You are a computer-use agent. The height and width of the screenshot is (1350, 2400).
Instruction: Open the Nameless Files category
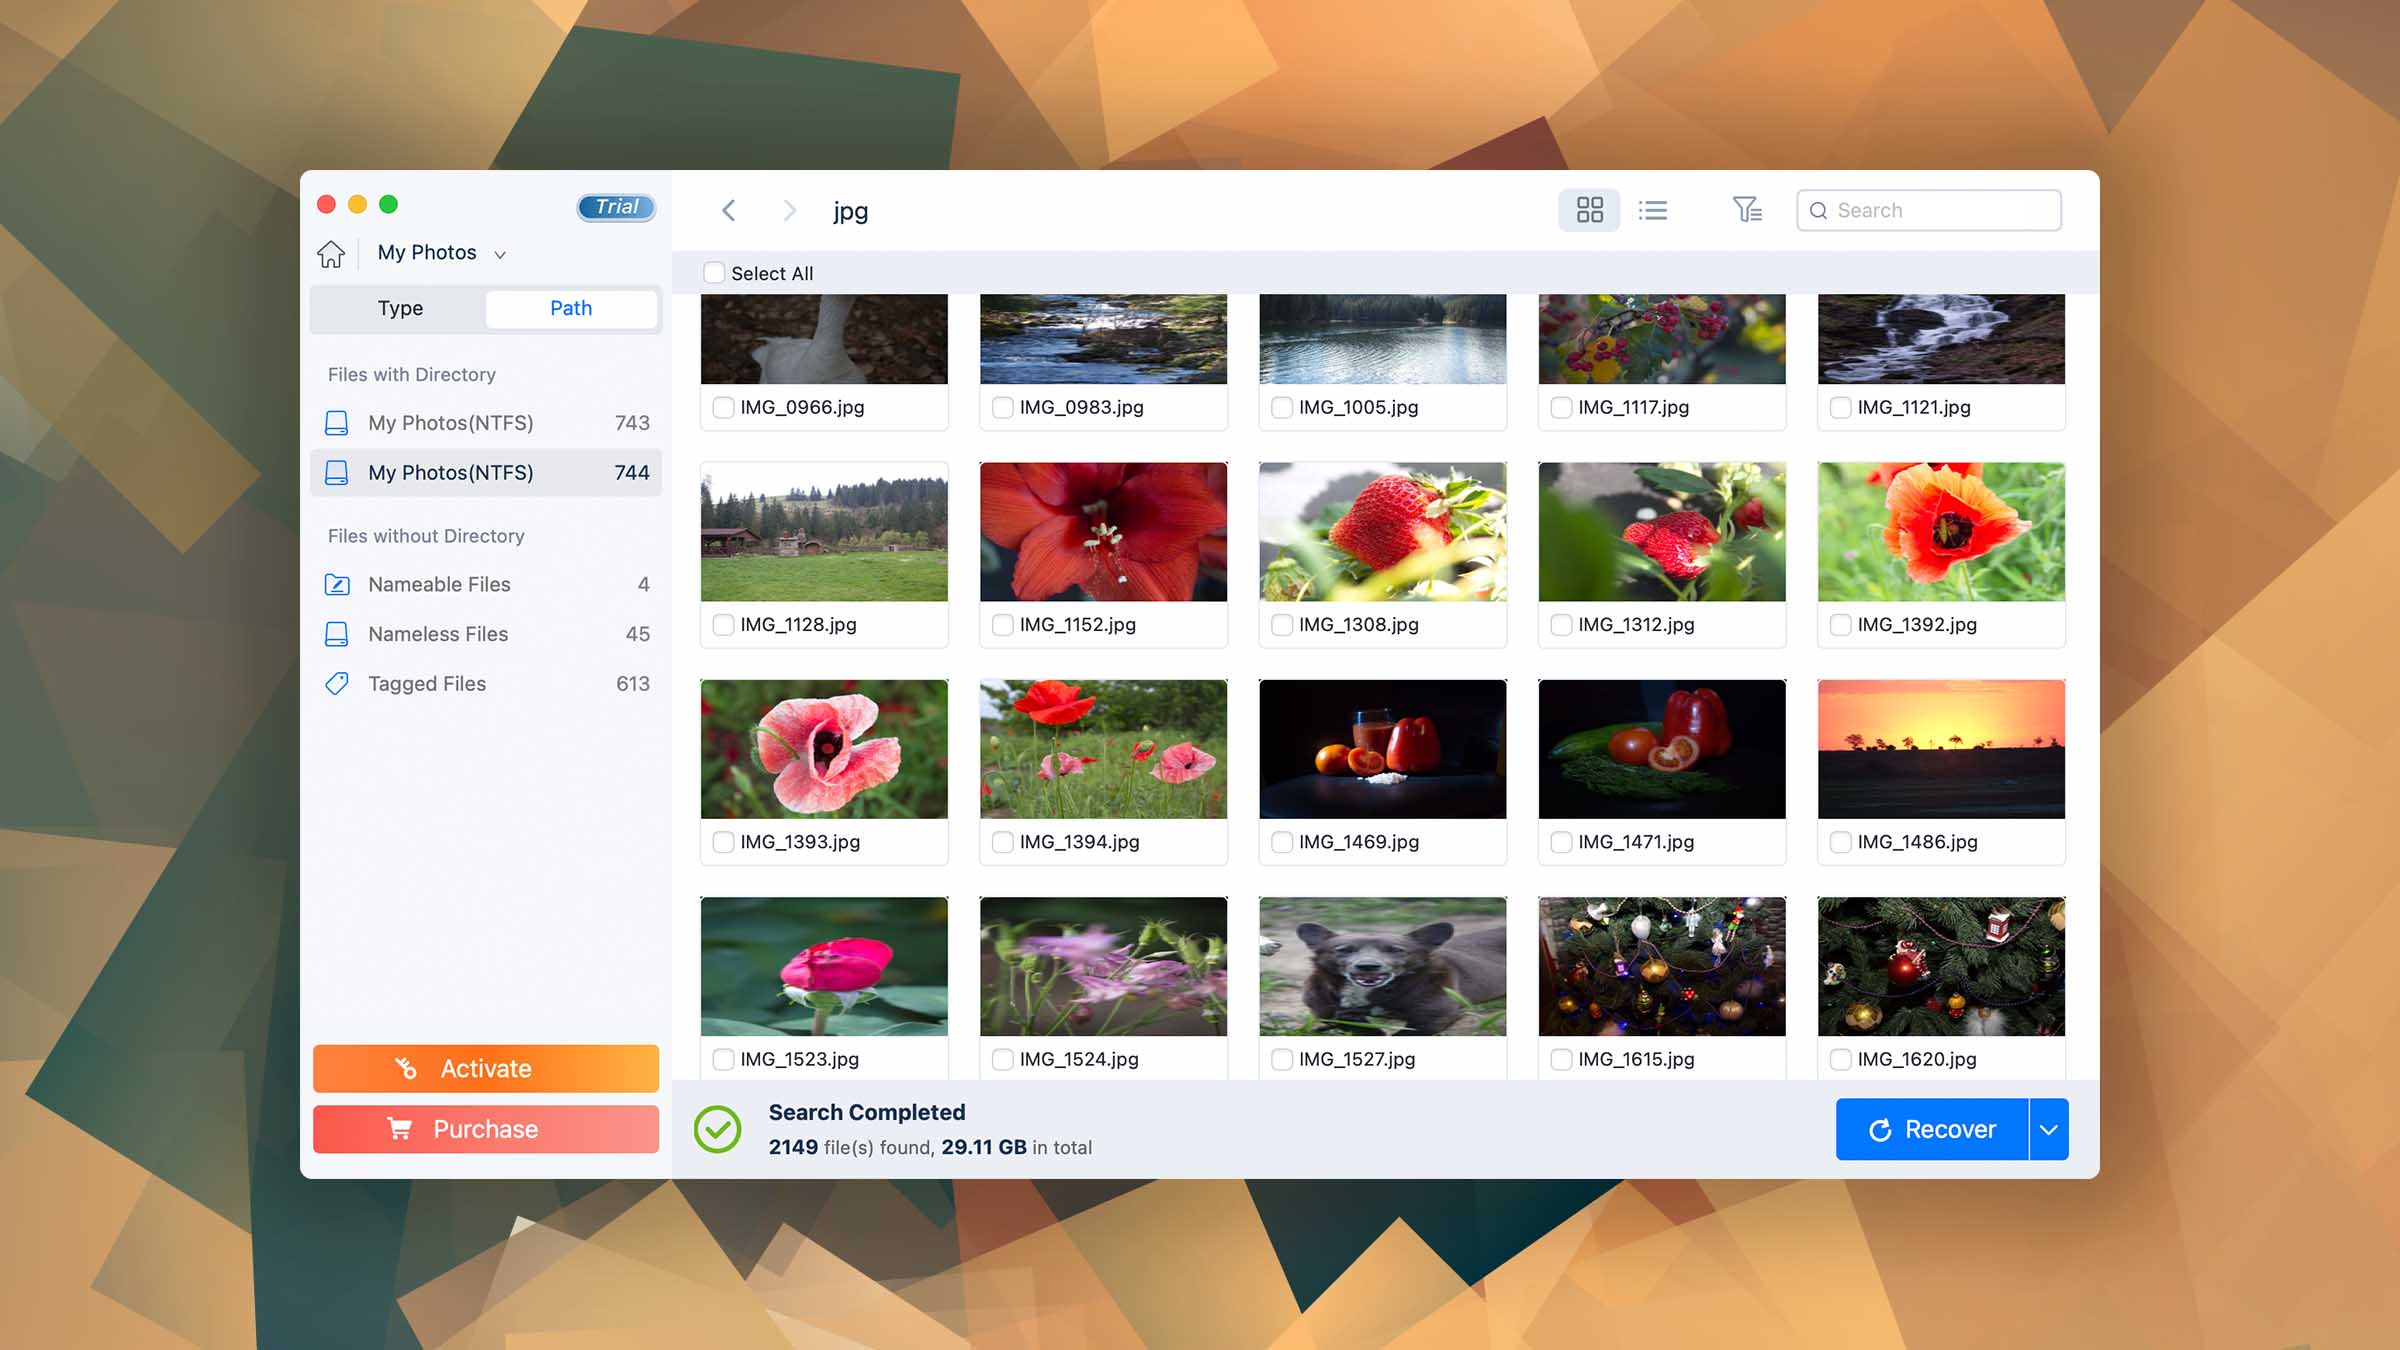coord(486,634)
